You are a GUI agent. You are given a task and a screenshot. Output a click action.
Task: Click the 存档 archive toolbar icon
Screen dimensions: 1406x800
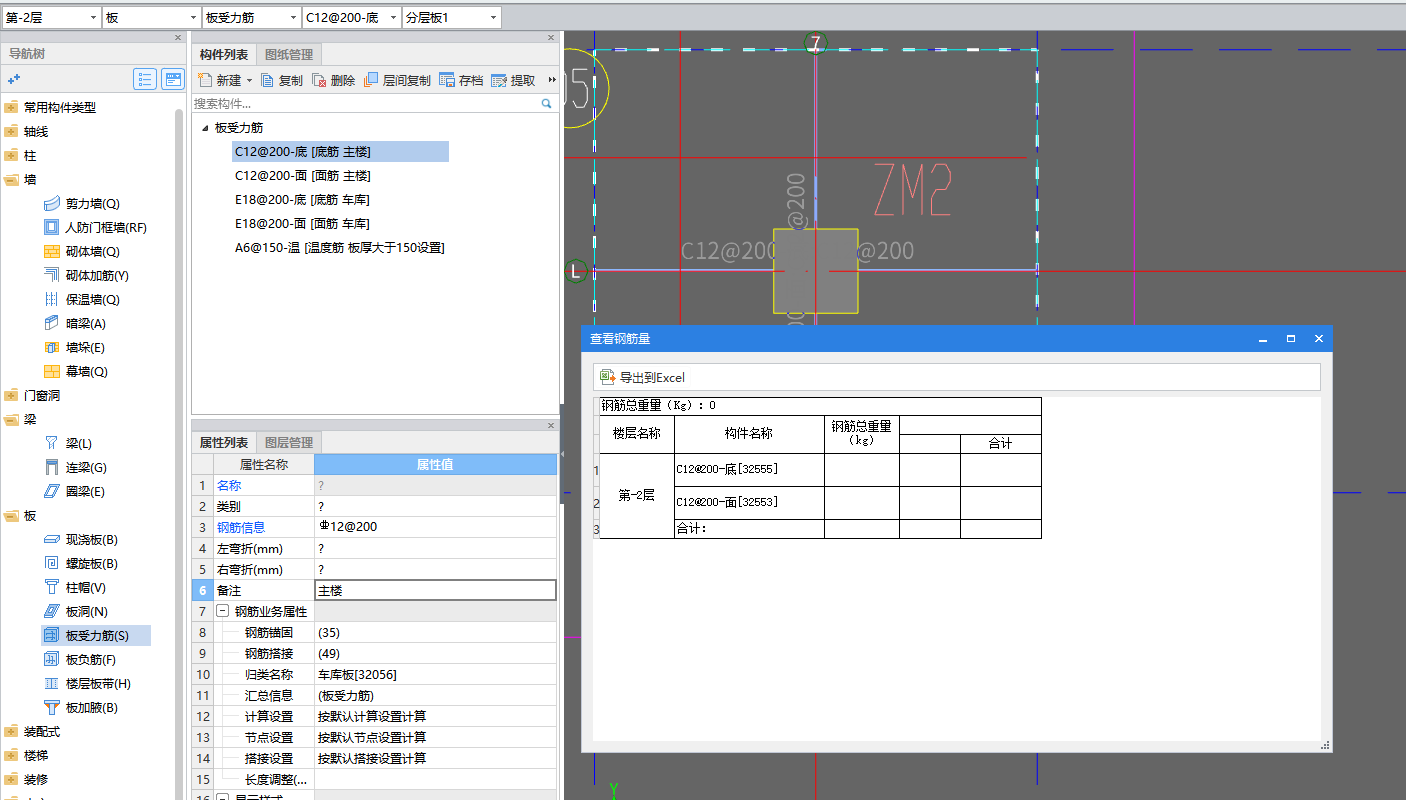pos(447,80)
